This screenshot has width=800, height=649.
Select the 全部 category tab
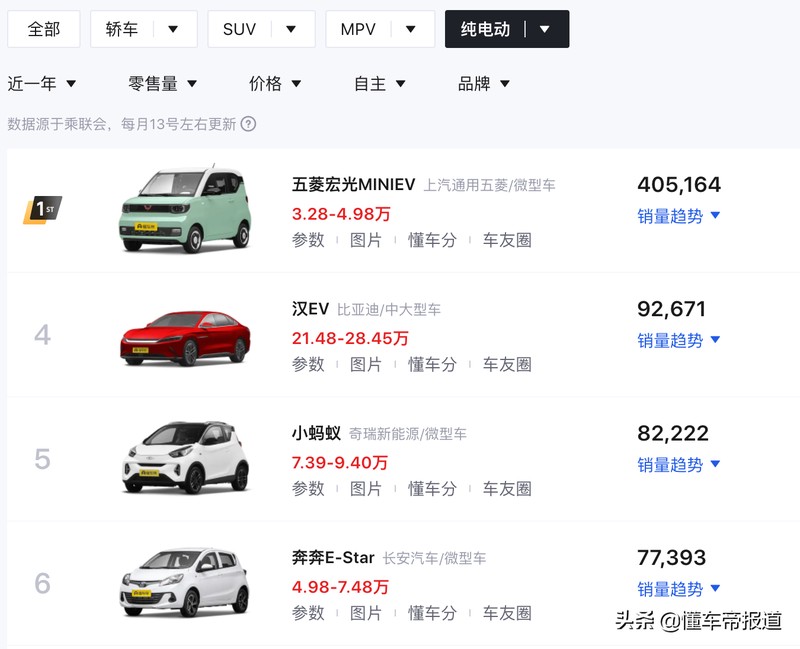pos(44,29)
